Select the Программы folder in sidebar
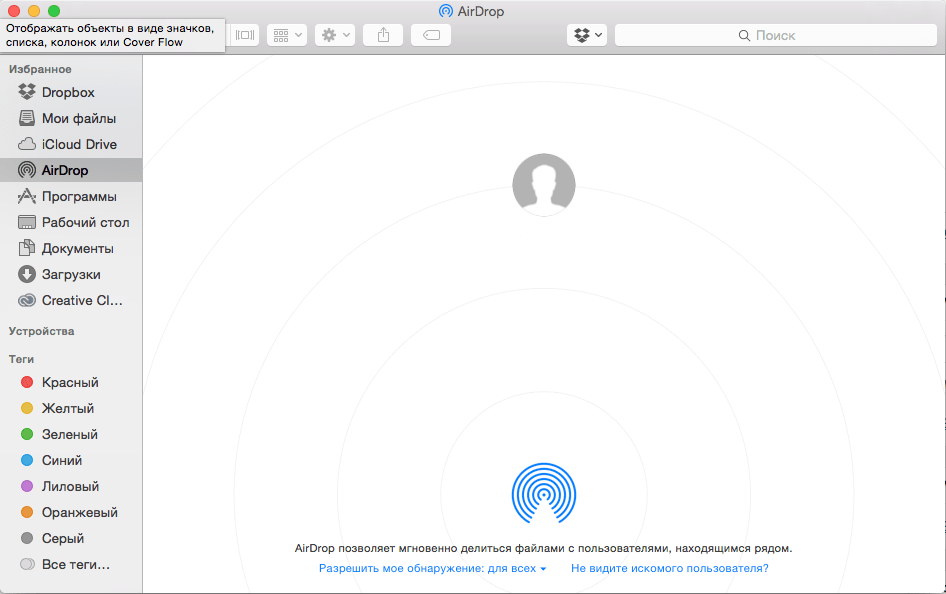This screenshot has height=594, width=946. pos(79,196)
